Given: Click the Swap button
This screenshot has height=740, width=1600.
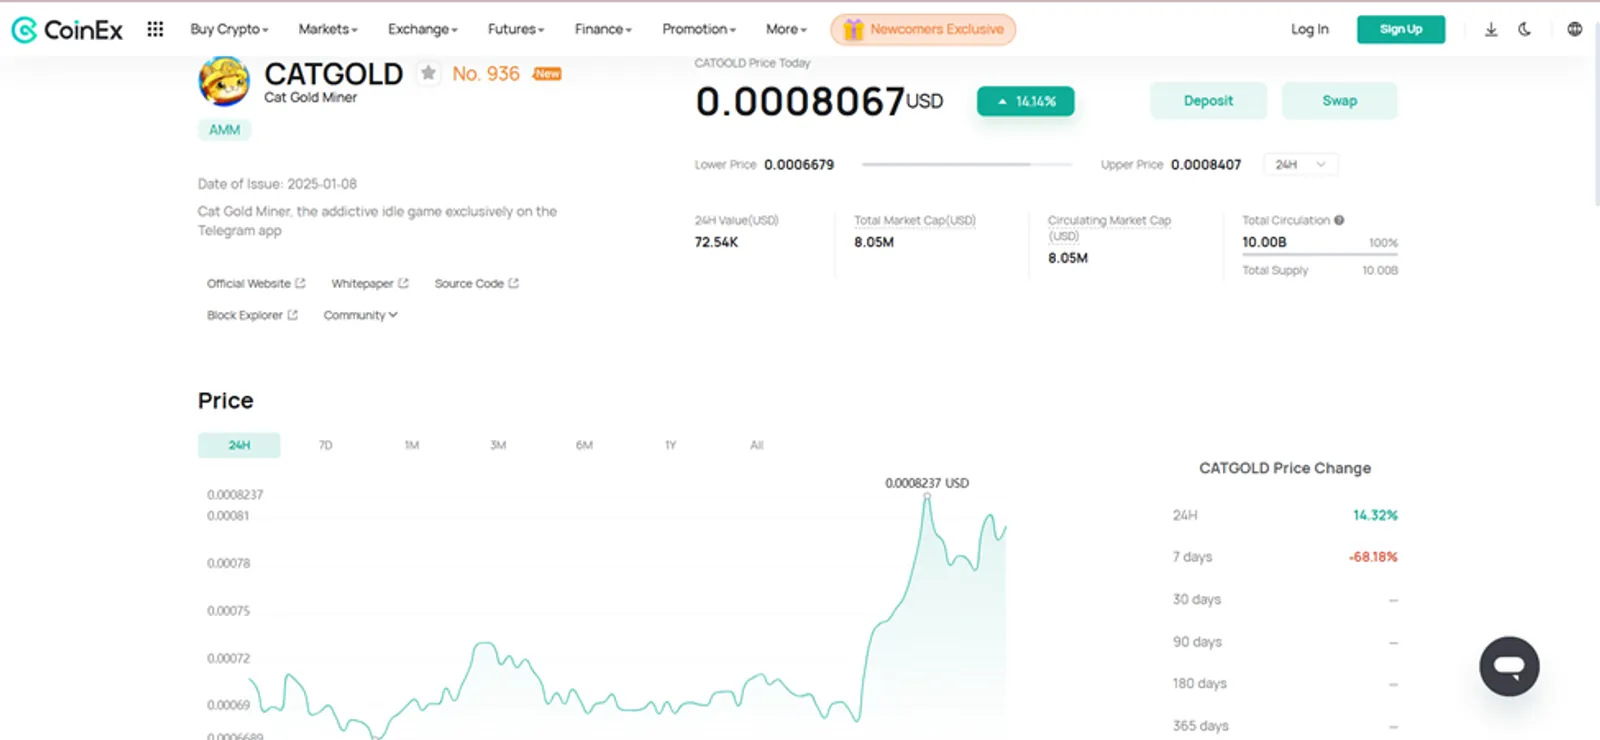Looking at the screenshot, I should click(1340, 101).
